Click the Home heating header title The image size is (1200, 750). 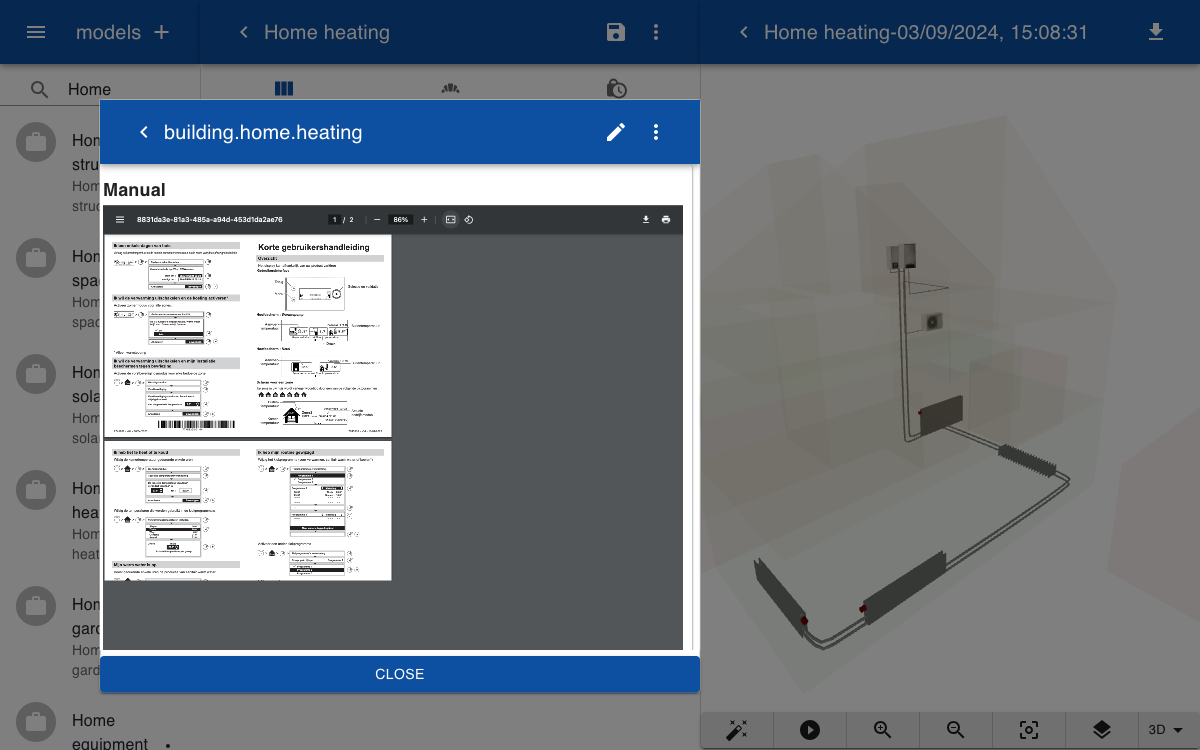327,32
